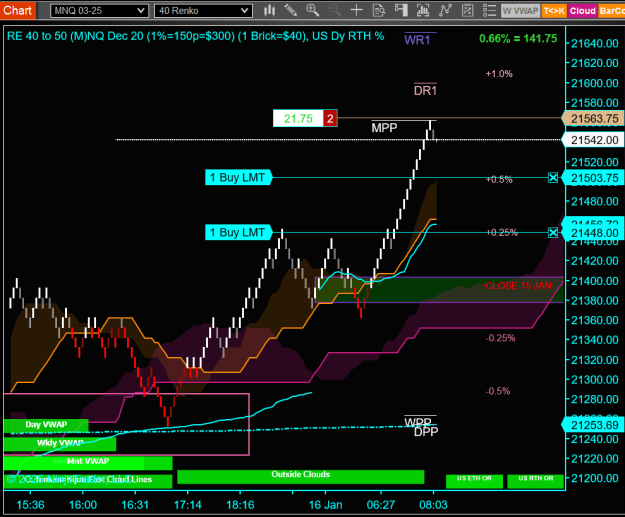
Task: Click the CLOSE 15 JAN label
Action: pos(518,285)
